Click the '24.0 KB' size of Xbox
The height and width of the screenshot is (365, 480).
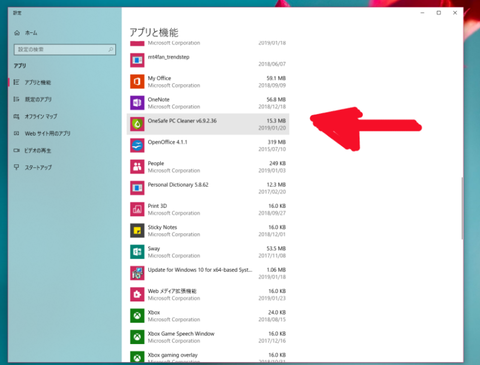pyautogui.click(x=277, y=312)
